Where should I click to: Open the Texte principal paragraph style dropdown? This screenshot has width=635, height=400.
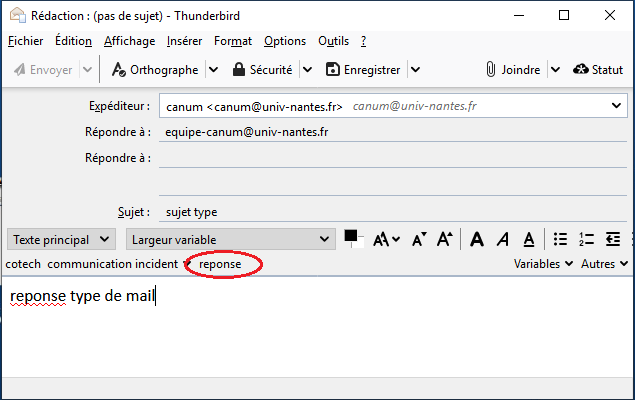click(x=62, y=240)
